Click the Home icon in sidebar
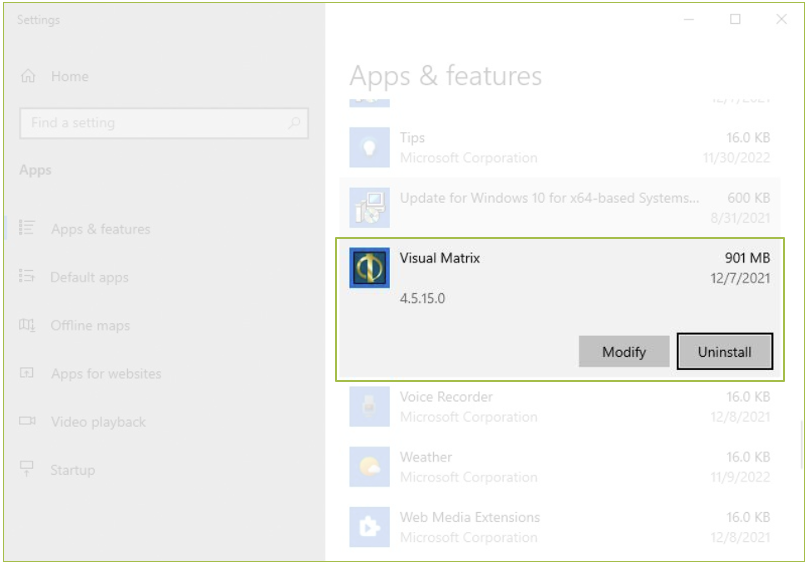This screenshot has width=809, height=565. 28,76
